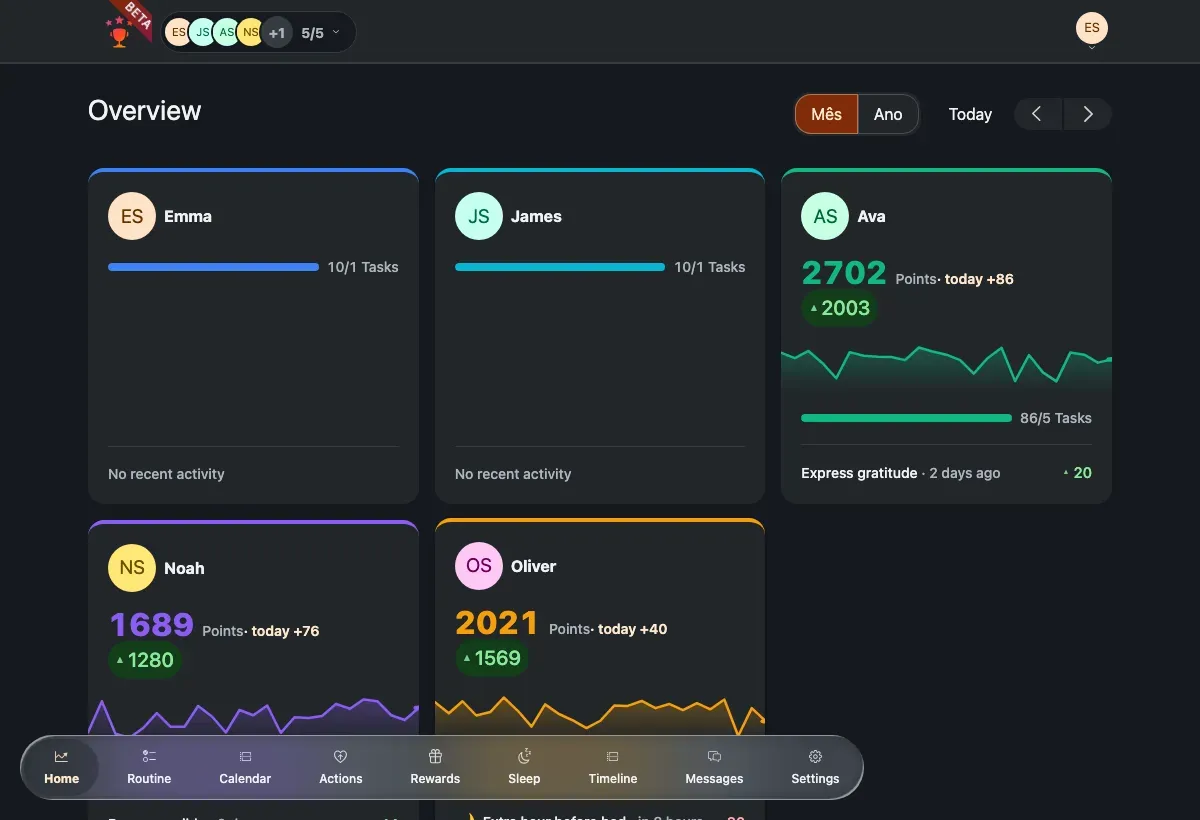
Task: Click Oliver's today +40 points text
Action: pos(632,629)
